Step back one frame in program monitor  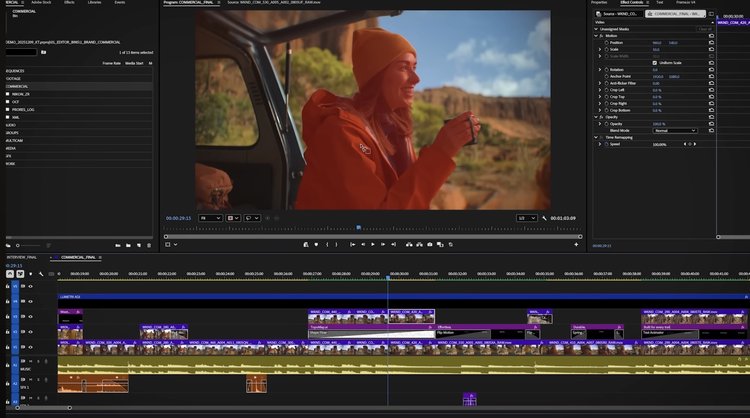(x=363, y=244)
